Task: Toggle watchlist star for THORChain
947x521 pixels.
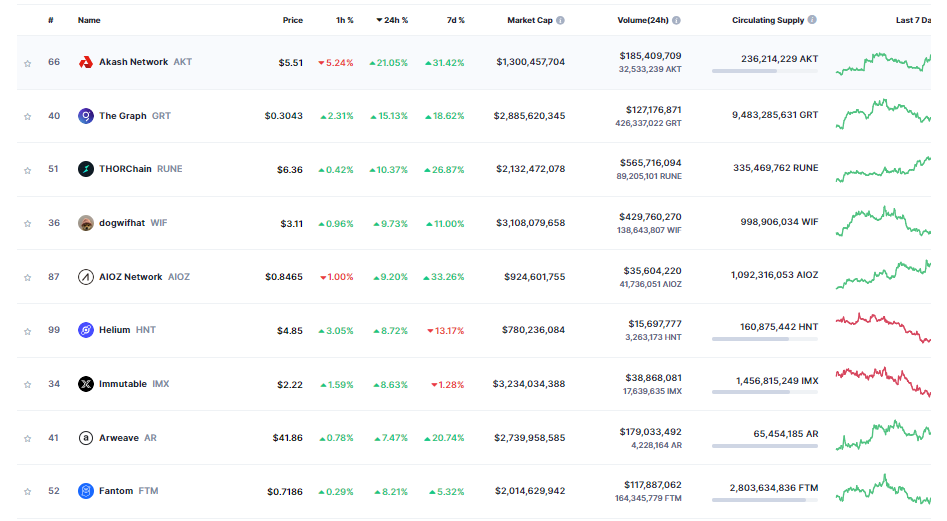Action: pos(27,170)
